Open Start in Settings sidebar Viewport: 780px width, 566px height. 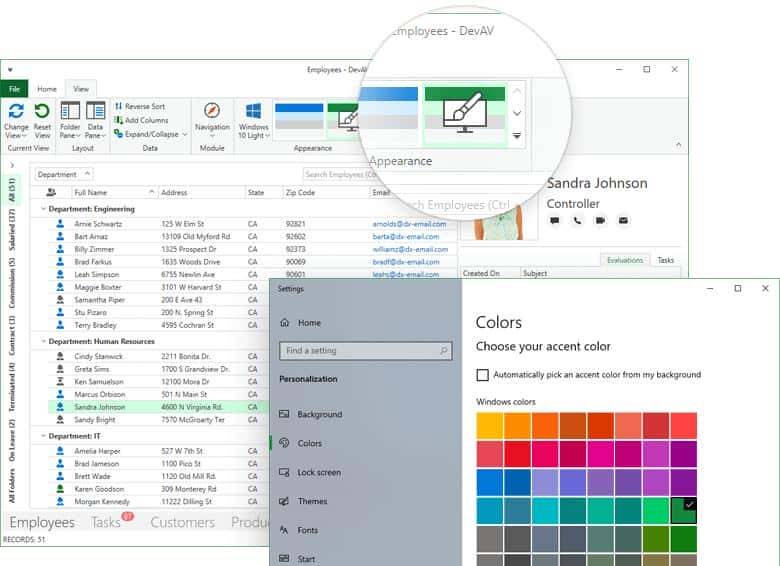[x=297, y=559]
